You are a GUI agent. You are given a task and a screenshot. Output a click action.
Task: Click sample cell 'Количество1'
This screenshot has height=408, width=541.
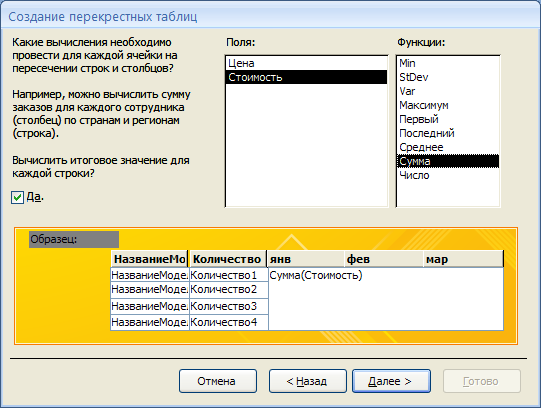point(229,275)
